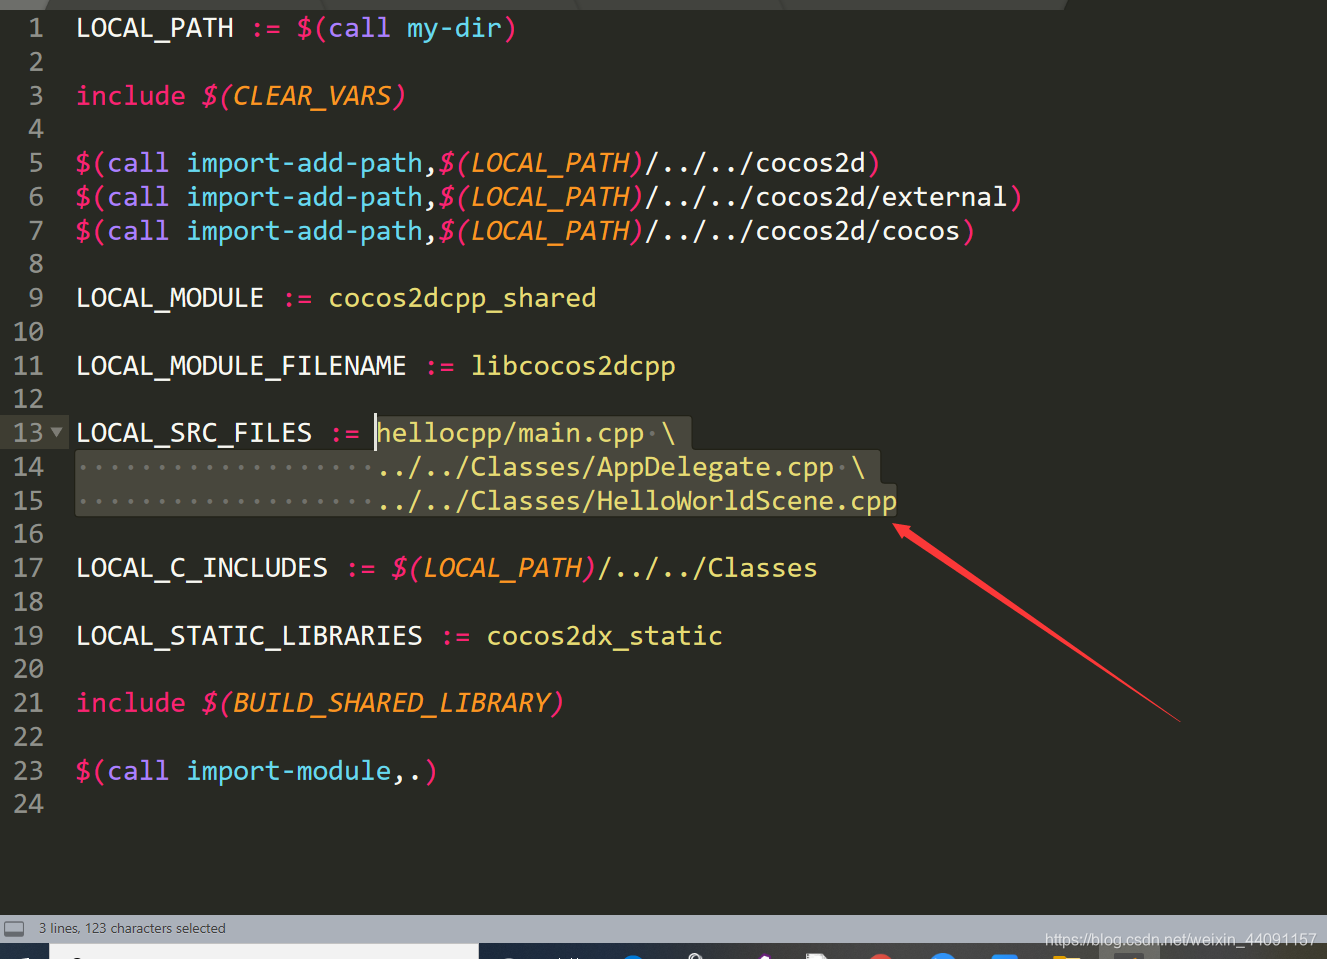Viewport: 1327px width, 959px height.
Task: Click line number 21 in the gutter
Action: 29,703
